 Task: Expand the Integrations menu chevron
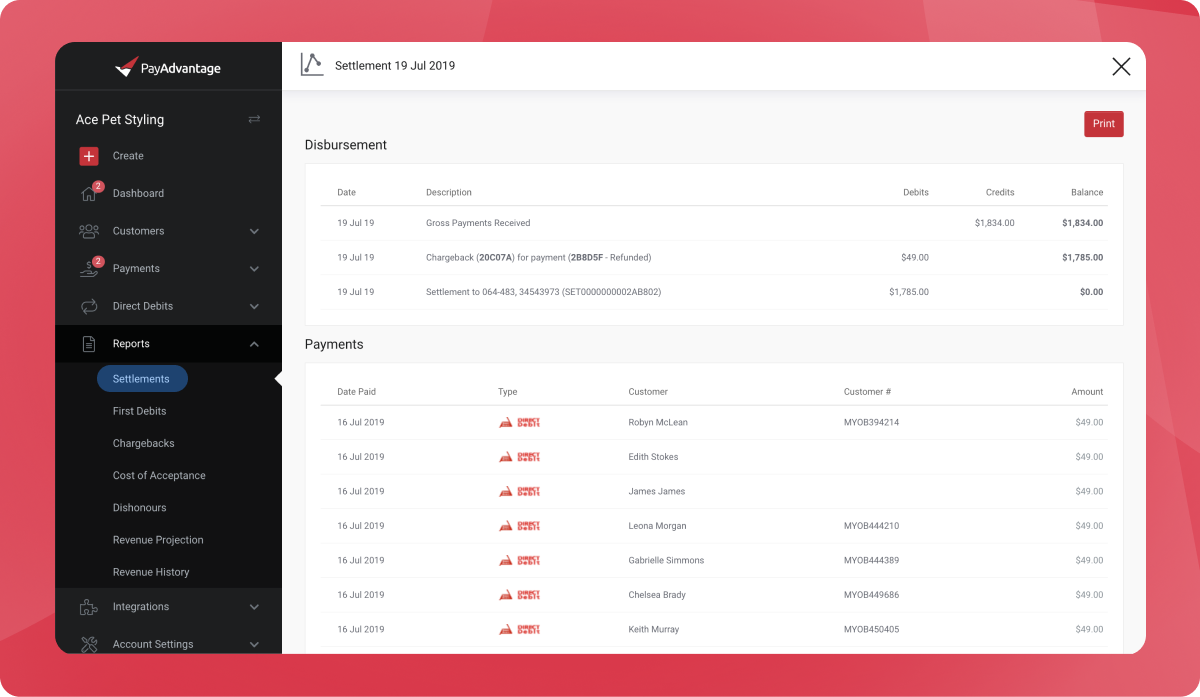254,607
